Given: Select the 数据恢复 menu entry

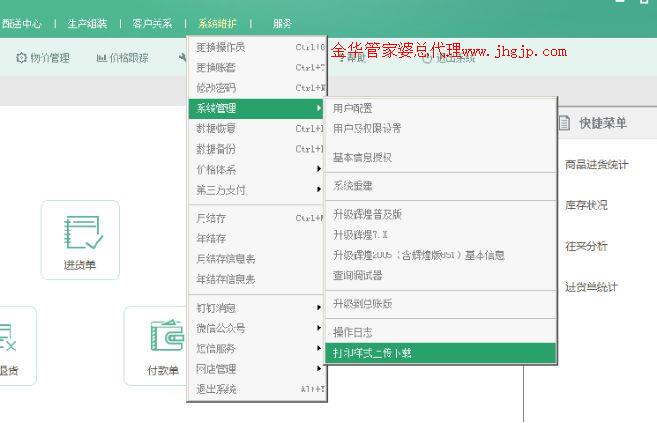Looking at the screenshot, I should pyautogui.click(x=257, y=129).
